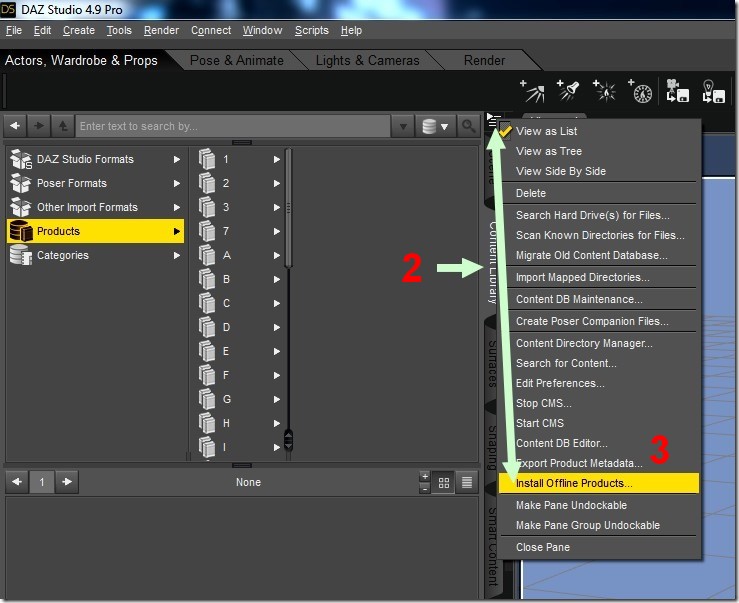
Task: Click Install Offline Products
Action: click(x=599, y=483)
